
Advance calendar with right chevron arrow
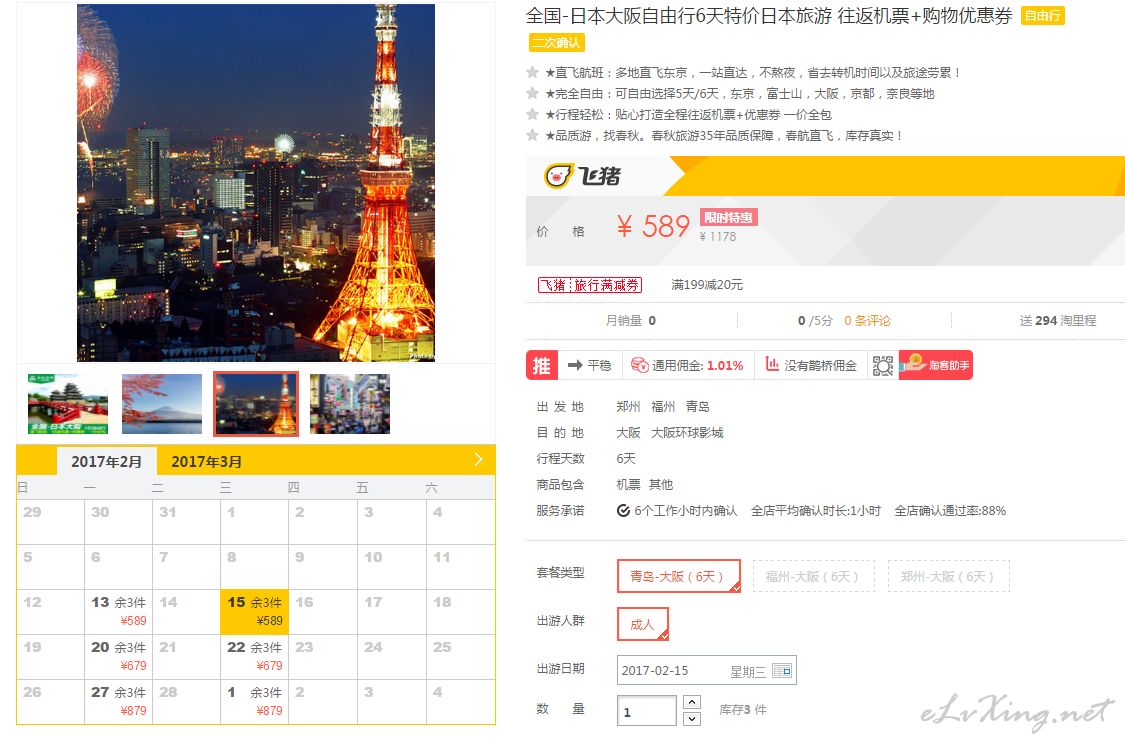[x=479, y=460]
